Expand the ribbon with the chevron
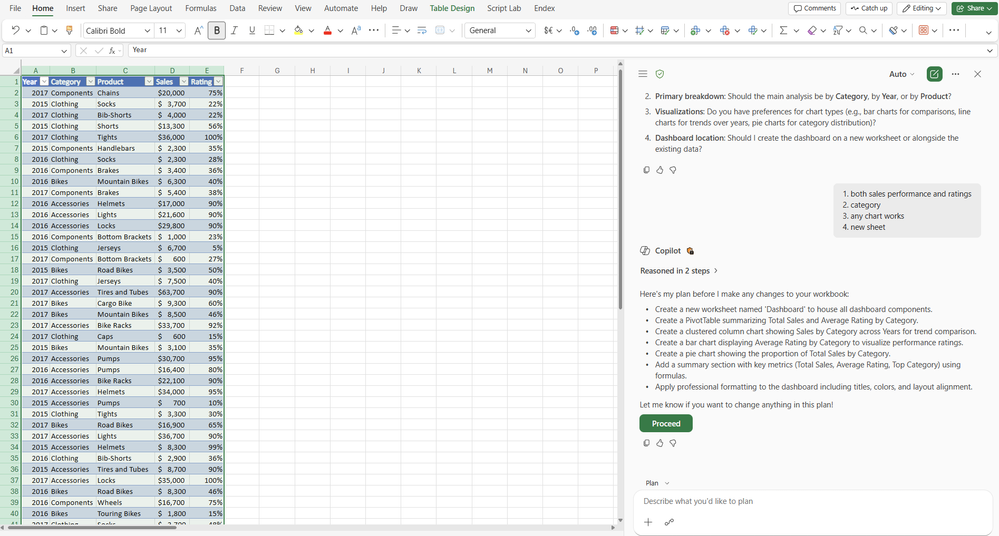This screenshot has width=999, height=536. (988, 31)
